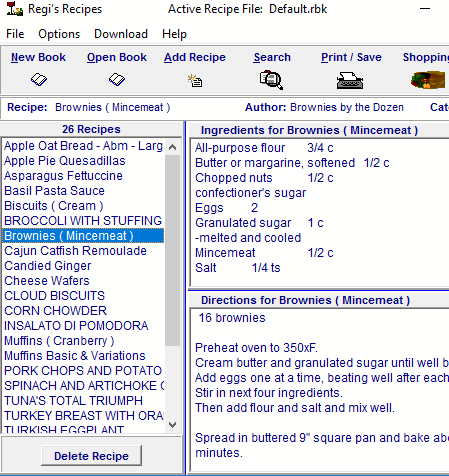Select Muffins Basic & Variations recipe
The height and width of the screenshot is (476, 449).
[83, 356]
